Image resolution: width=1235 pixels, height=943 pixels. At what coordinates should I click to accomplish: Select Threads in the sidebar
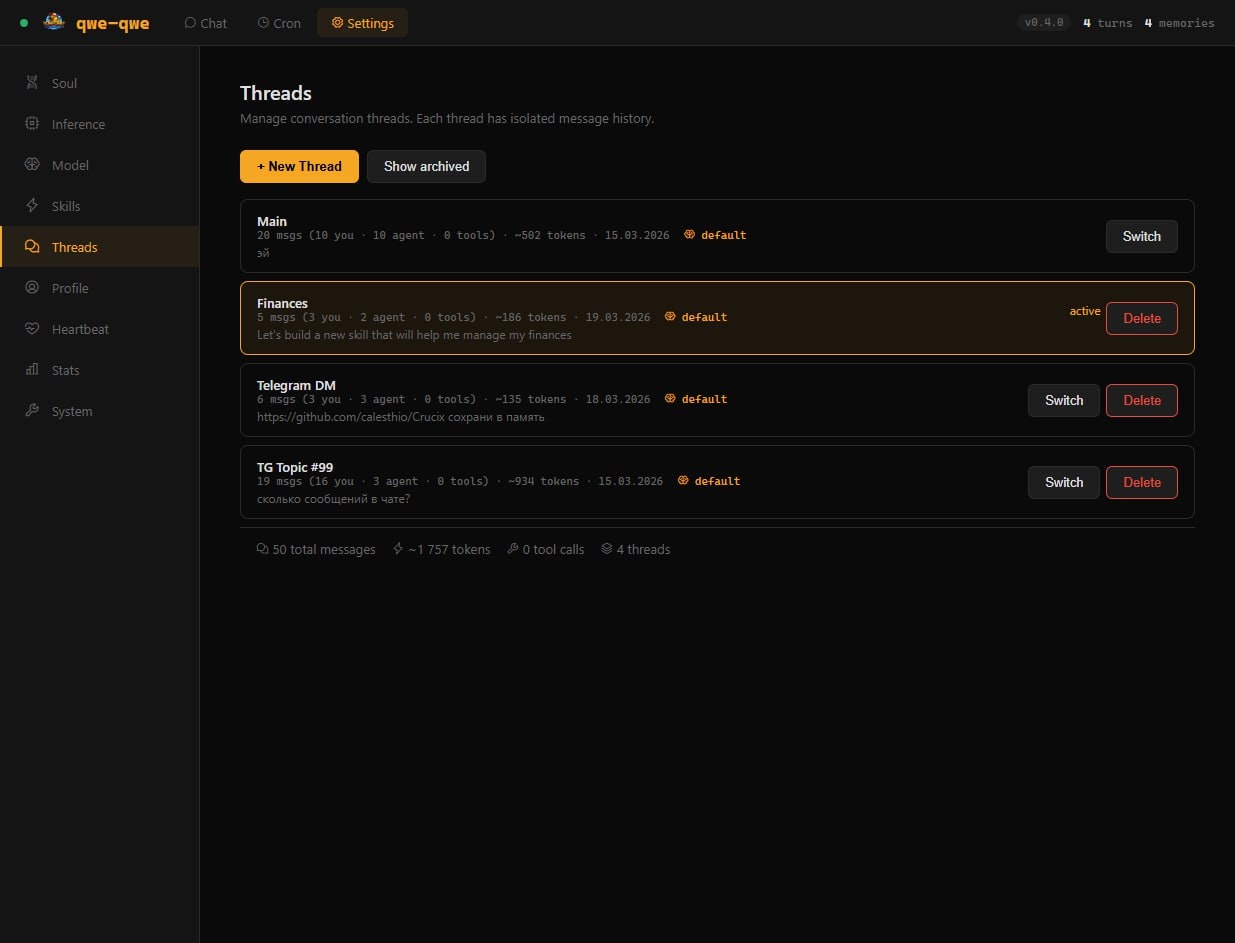100,247
